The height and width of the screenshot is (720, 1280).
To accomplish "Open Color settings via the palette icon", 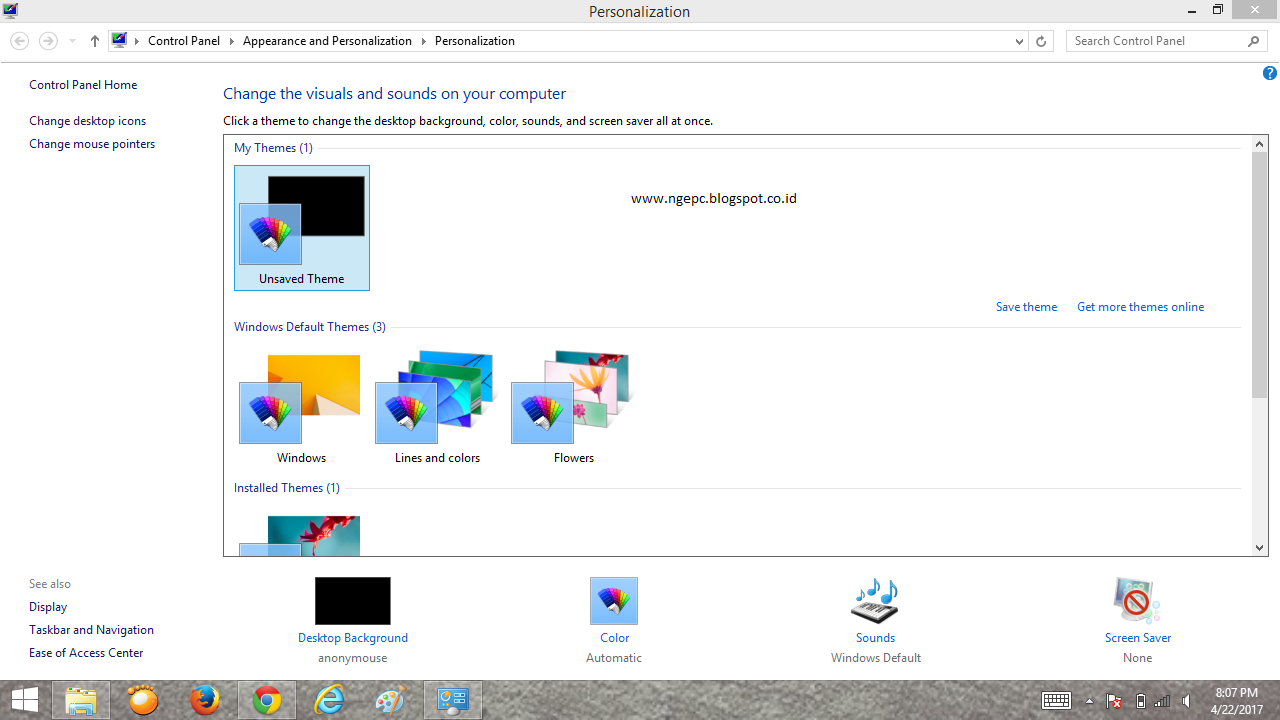I will coord(613,600).
